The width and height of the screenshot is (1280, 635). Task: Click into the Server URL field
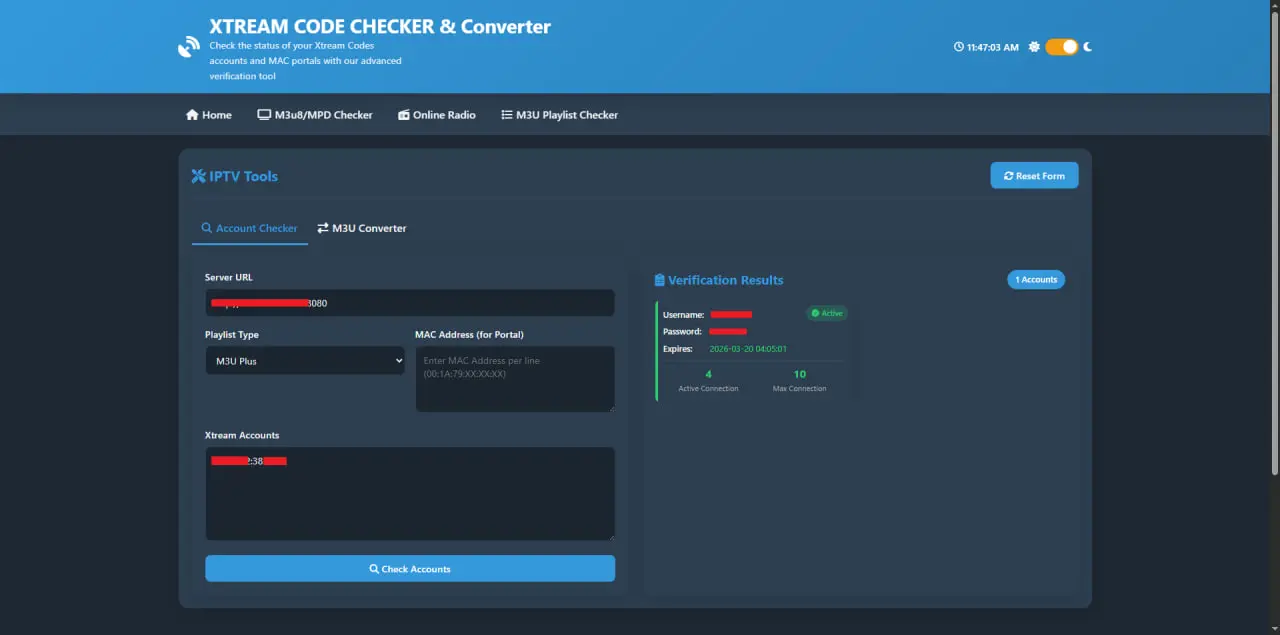[x=410, y=303]
